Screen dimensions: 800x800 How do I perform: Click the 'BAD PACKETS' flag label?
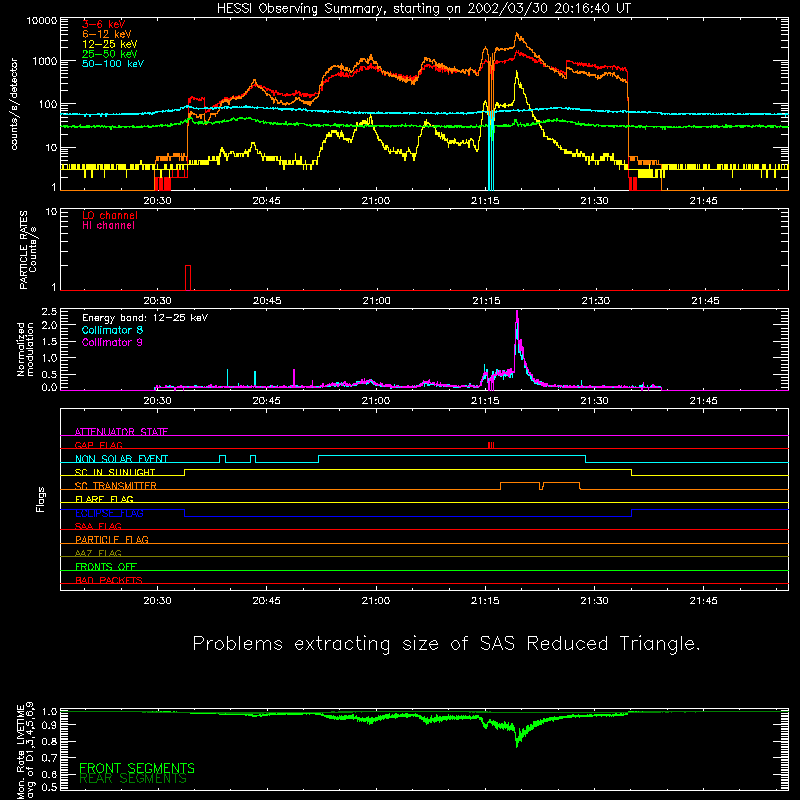109,580
